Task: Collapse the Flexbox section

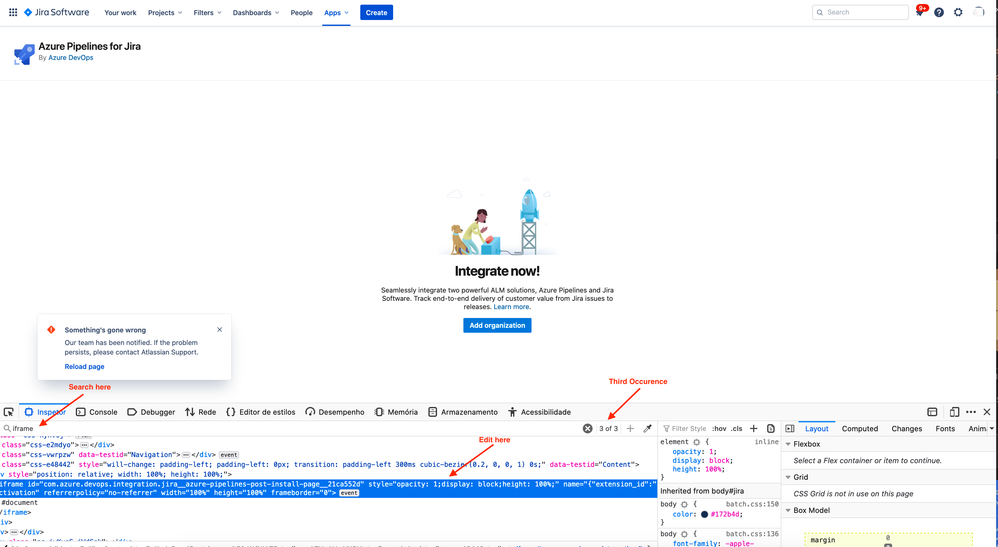Action: pos(788,444)
